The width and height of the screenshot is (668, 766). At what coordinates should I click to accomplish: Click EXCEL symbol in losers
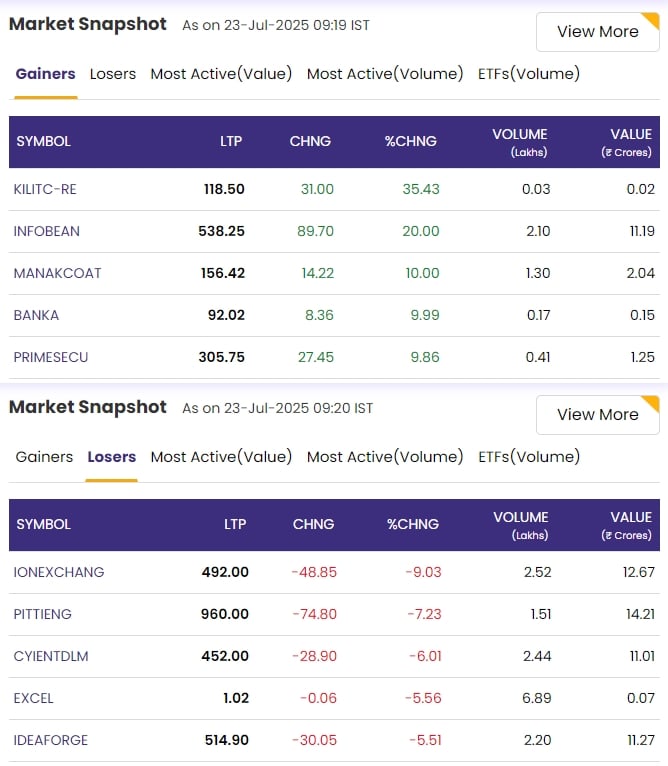tap(33, 698)
